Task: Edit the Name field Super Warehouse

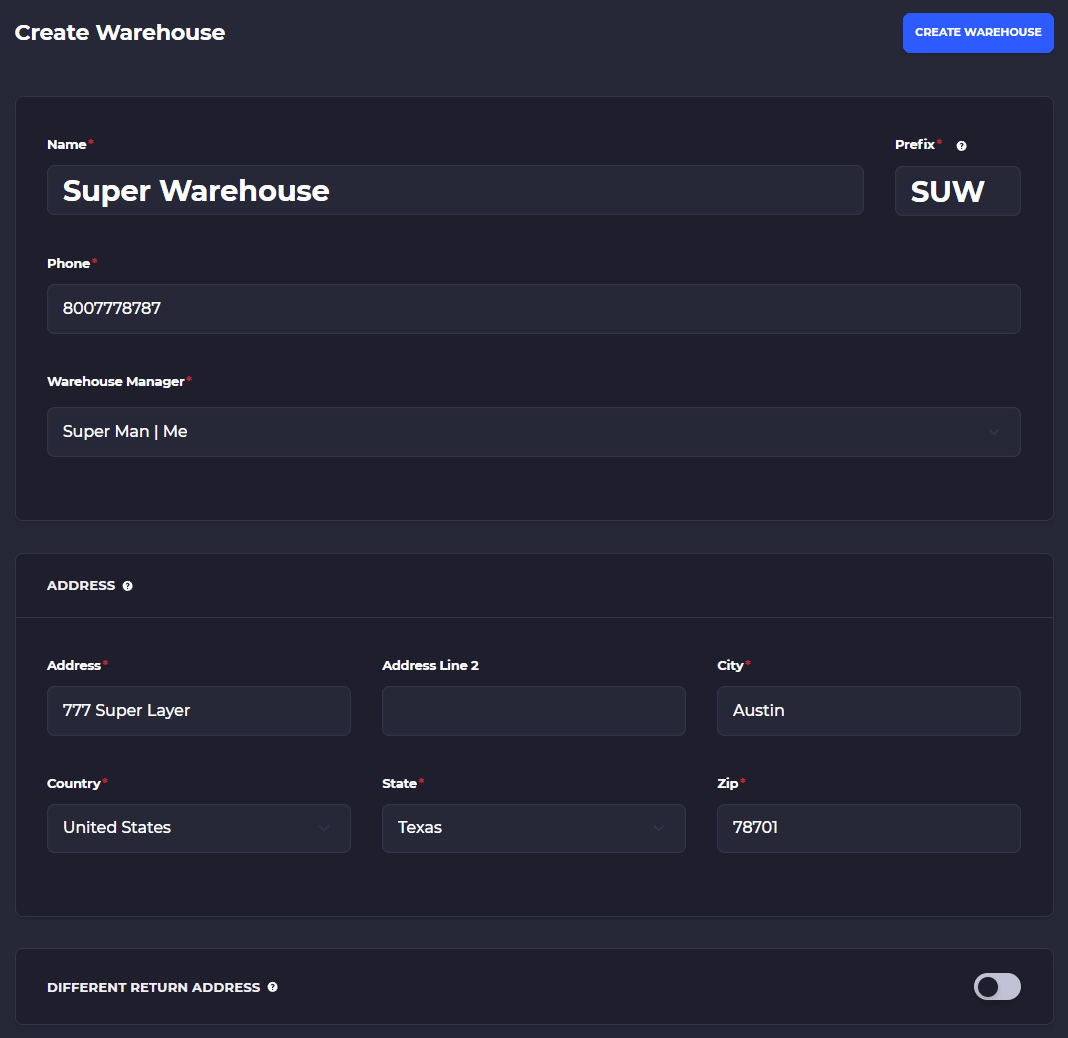Action: pos(455,190)
